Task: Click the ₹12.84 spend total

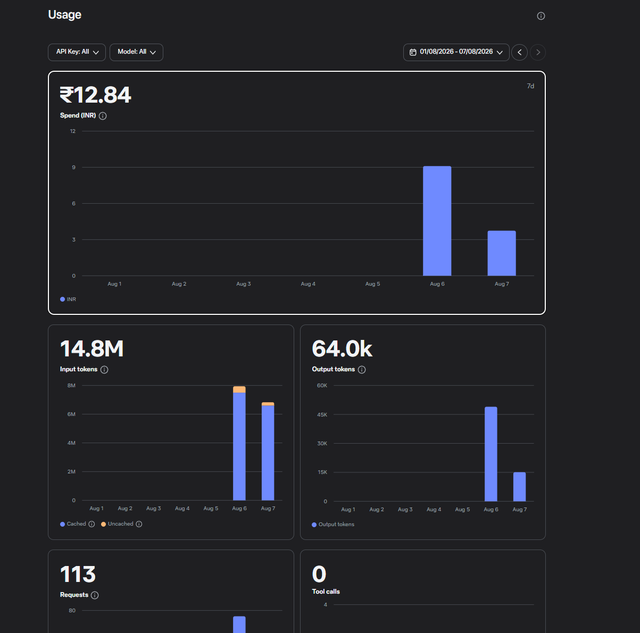Action: point(96,95)
